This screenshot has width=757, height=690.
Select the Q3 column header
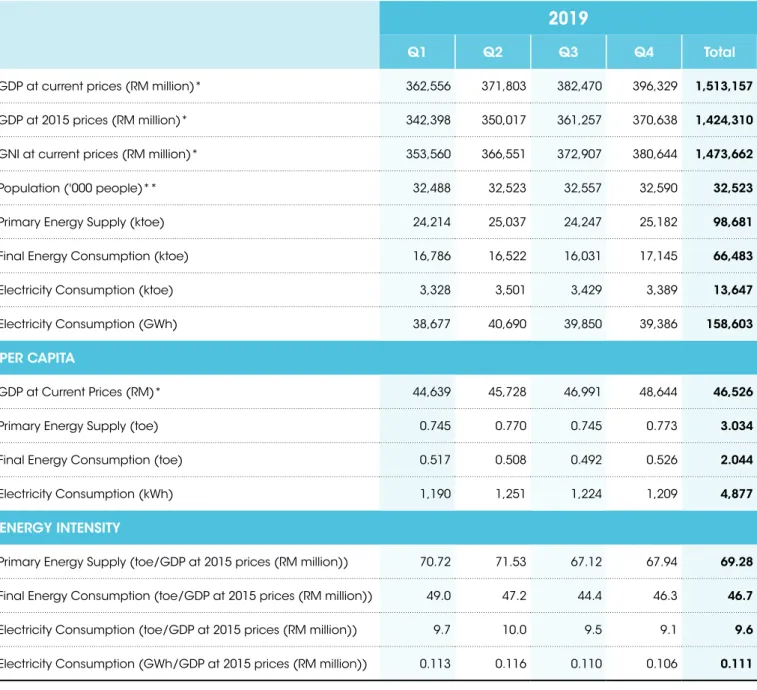pyautogui.click(x=568, y=52)
